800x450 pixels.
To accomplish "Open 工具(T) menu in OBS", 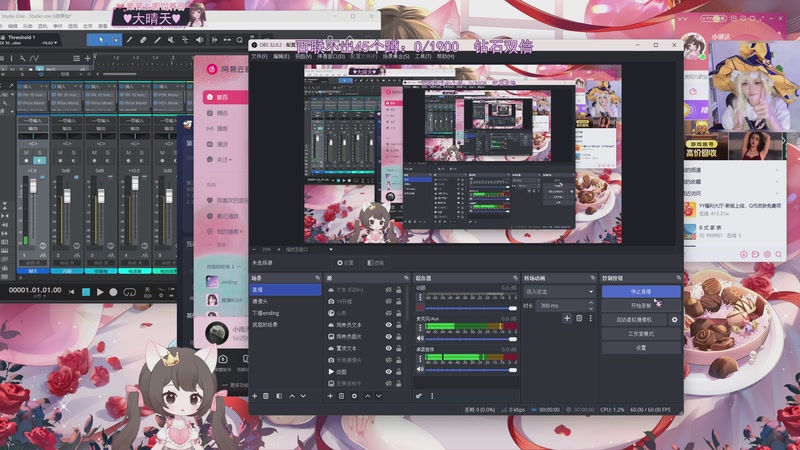I will 423,57.
